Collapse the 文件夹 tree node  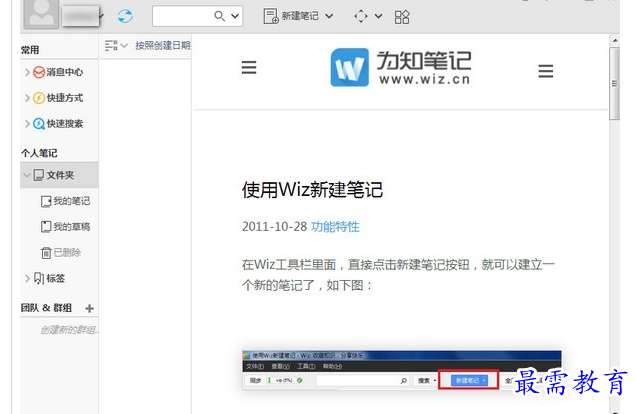(27, 175)
